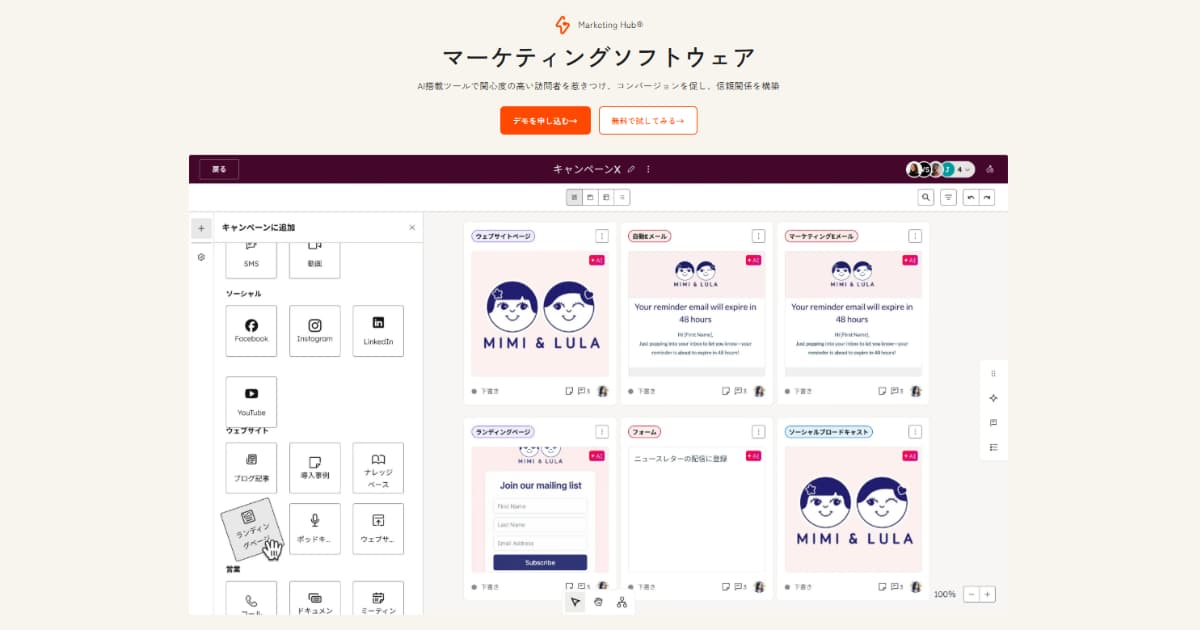Select the ブログ記事 tile
The width and height of the screenshot is (1200, 630).
(251, 468)
